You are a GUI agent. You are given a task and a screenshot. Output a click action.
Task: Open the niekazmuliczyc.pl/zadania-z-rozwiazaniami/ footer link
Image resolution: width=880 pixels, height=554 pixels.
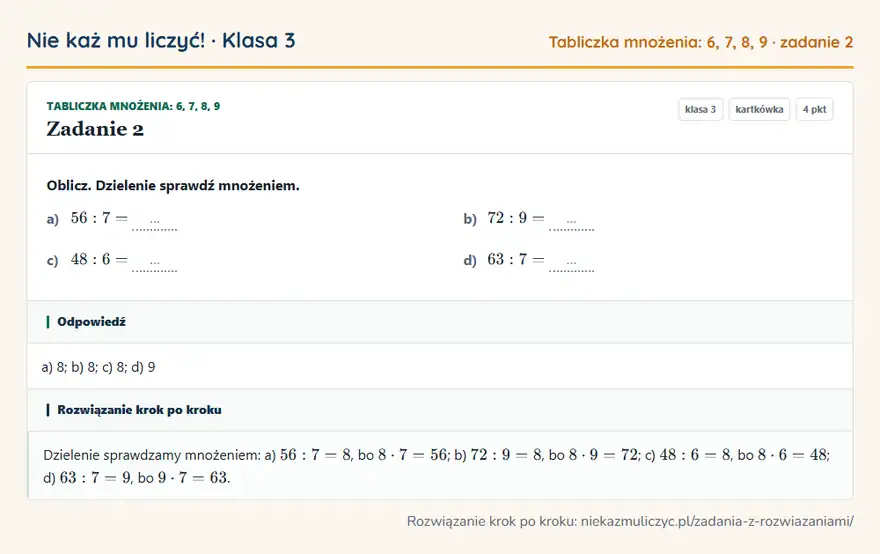point(717,521)
